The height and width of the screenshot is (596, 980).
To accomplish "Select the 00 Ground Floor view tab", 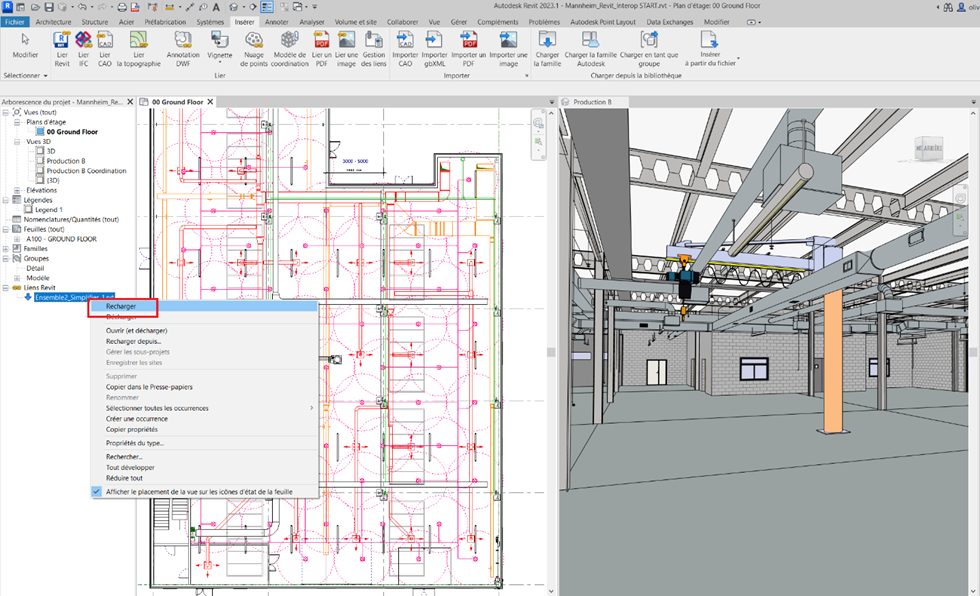I will point(178,102).
